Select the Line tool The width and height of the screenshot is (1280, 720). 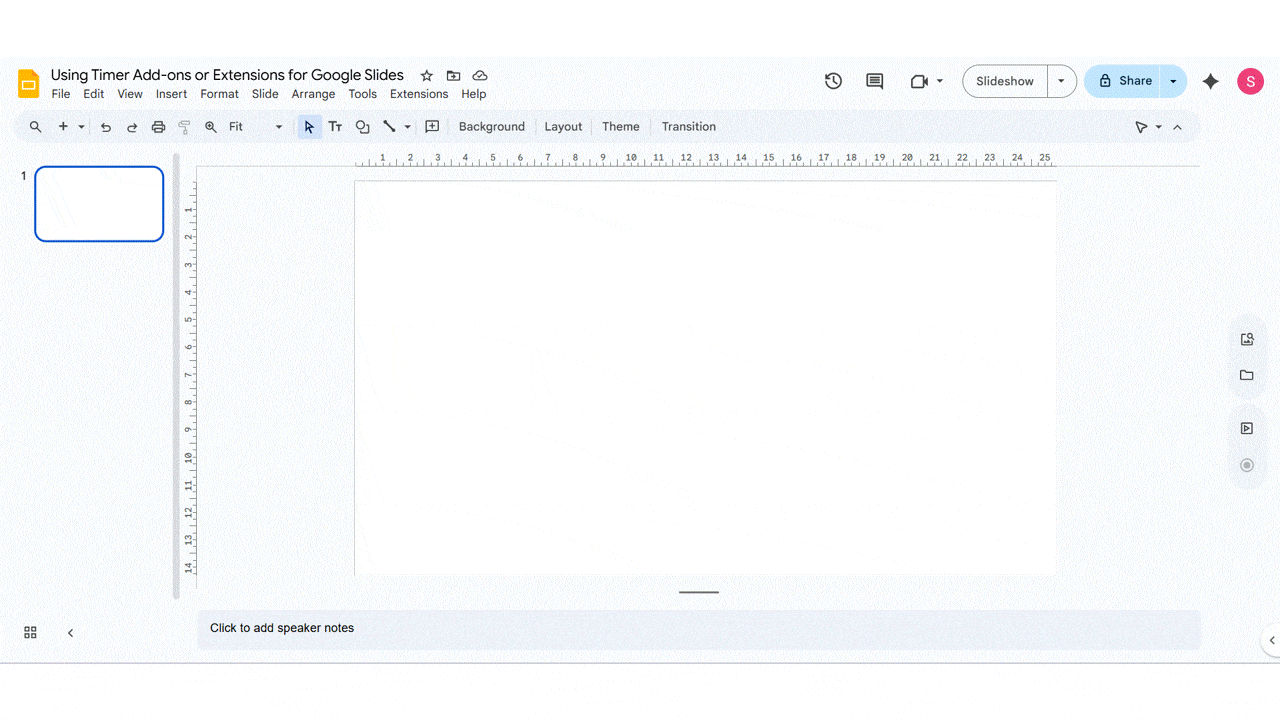[390, 127]
